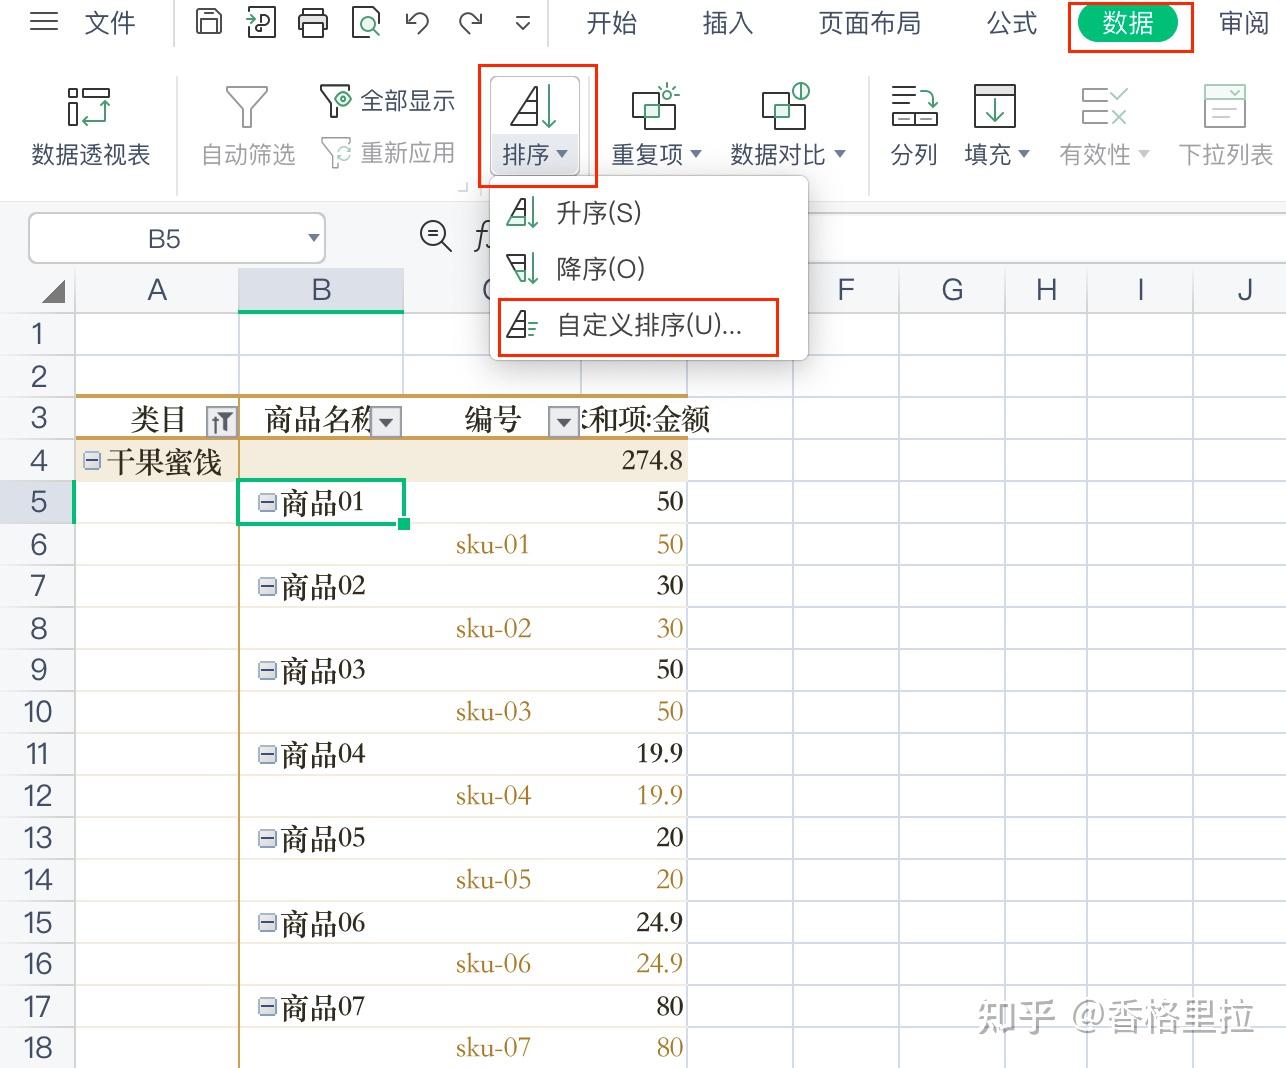Switch to the 审阅 tab
This screenshot has width=1286, height=1068.
1244,23
